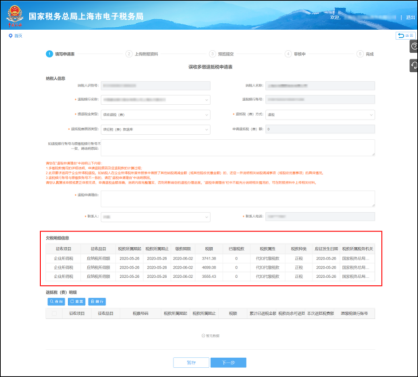Click the taxpayer name field

[320, 86]
